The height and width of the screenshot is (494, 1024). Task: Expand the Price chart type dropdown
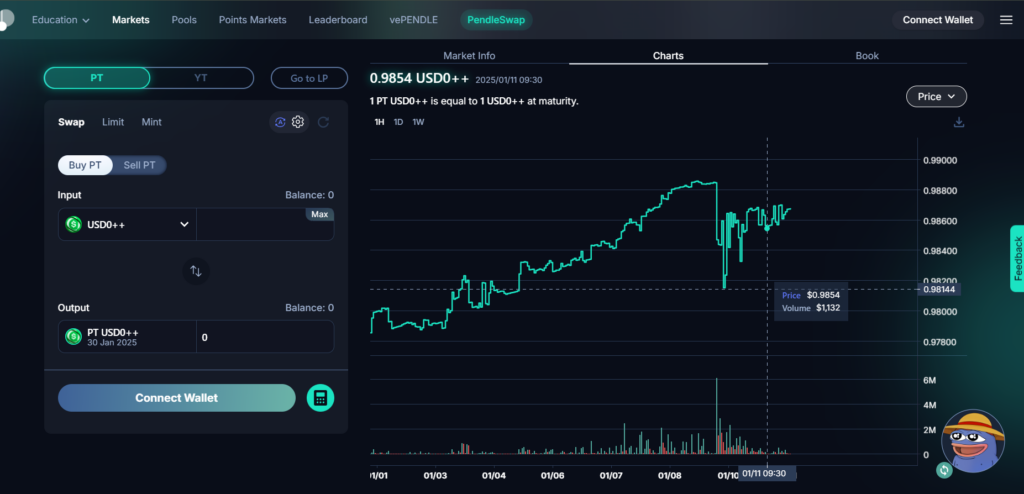click(936, 97)
